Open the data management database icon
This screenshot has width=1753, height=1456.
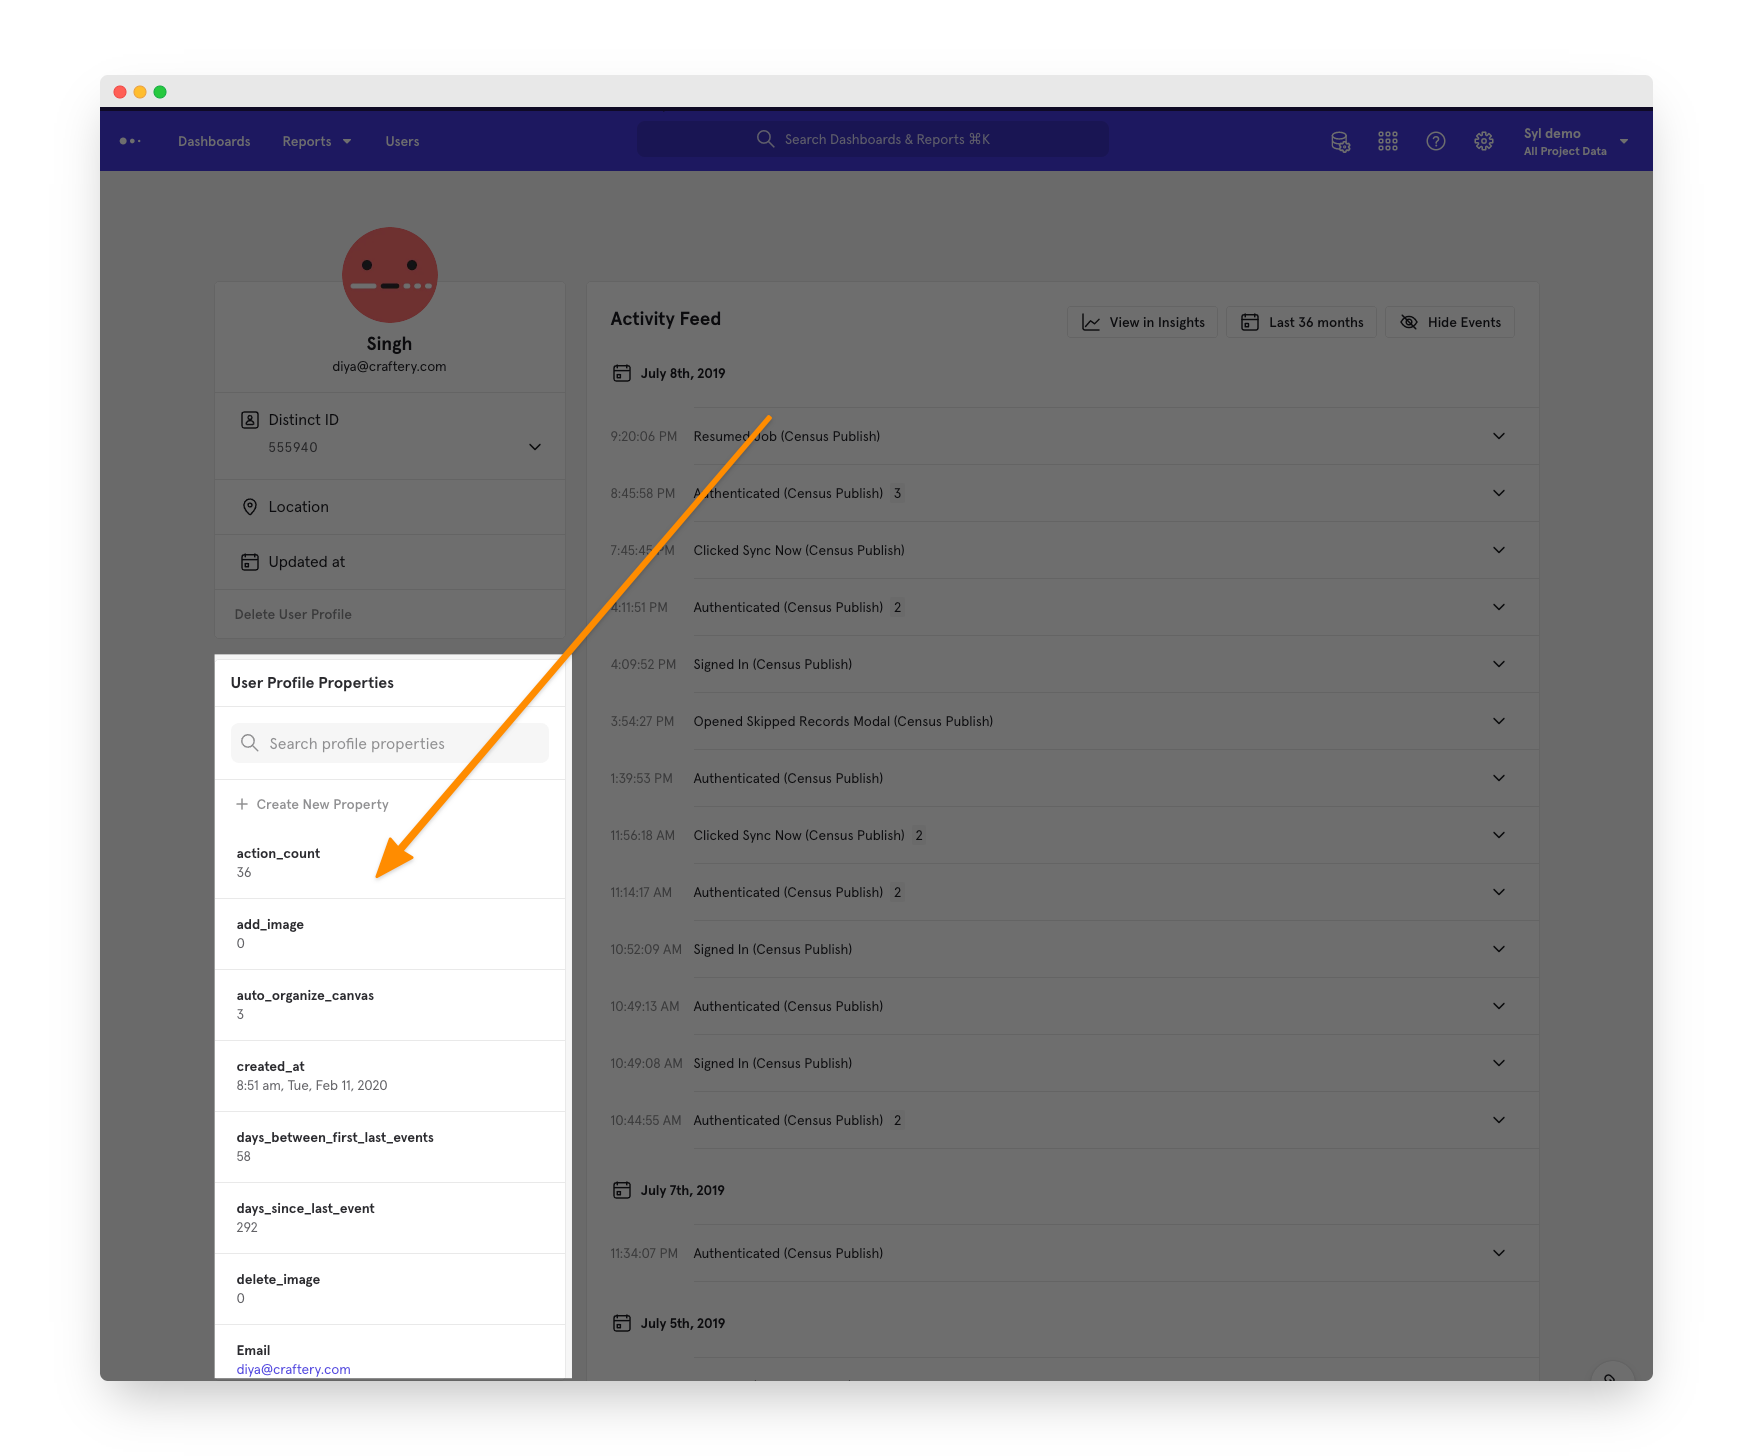1340,141
